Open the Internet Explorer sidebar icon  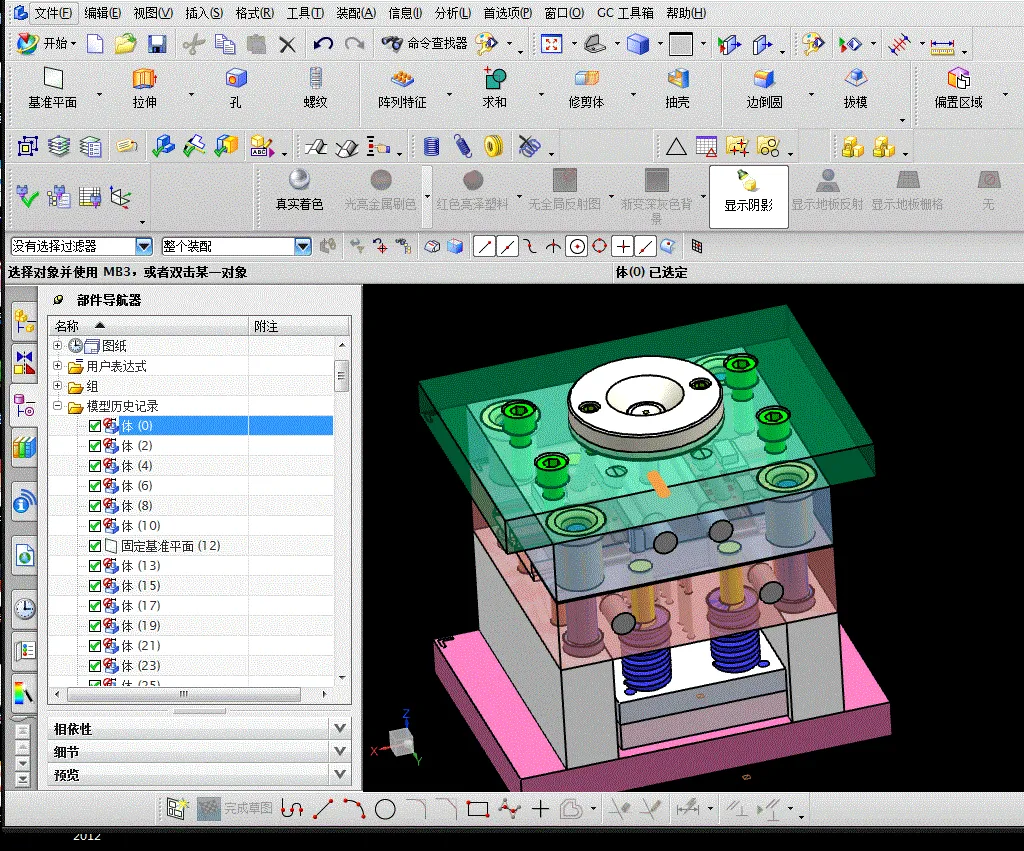[x=25, y=556]
